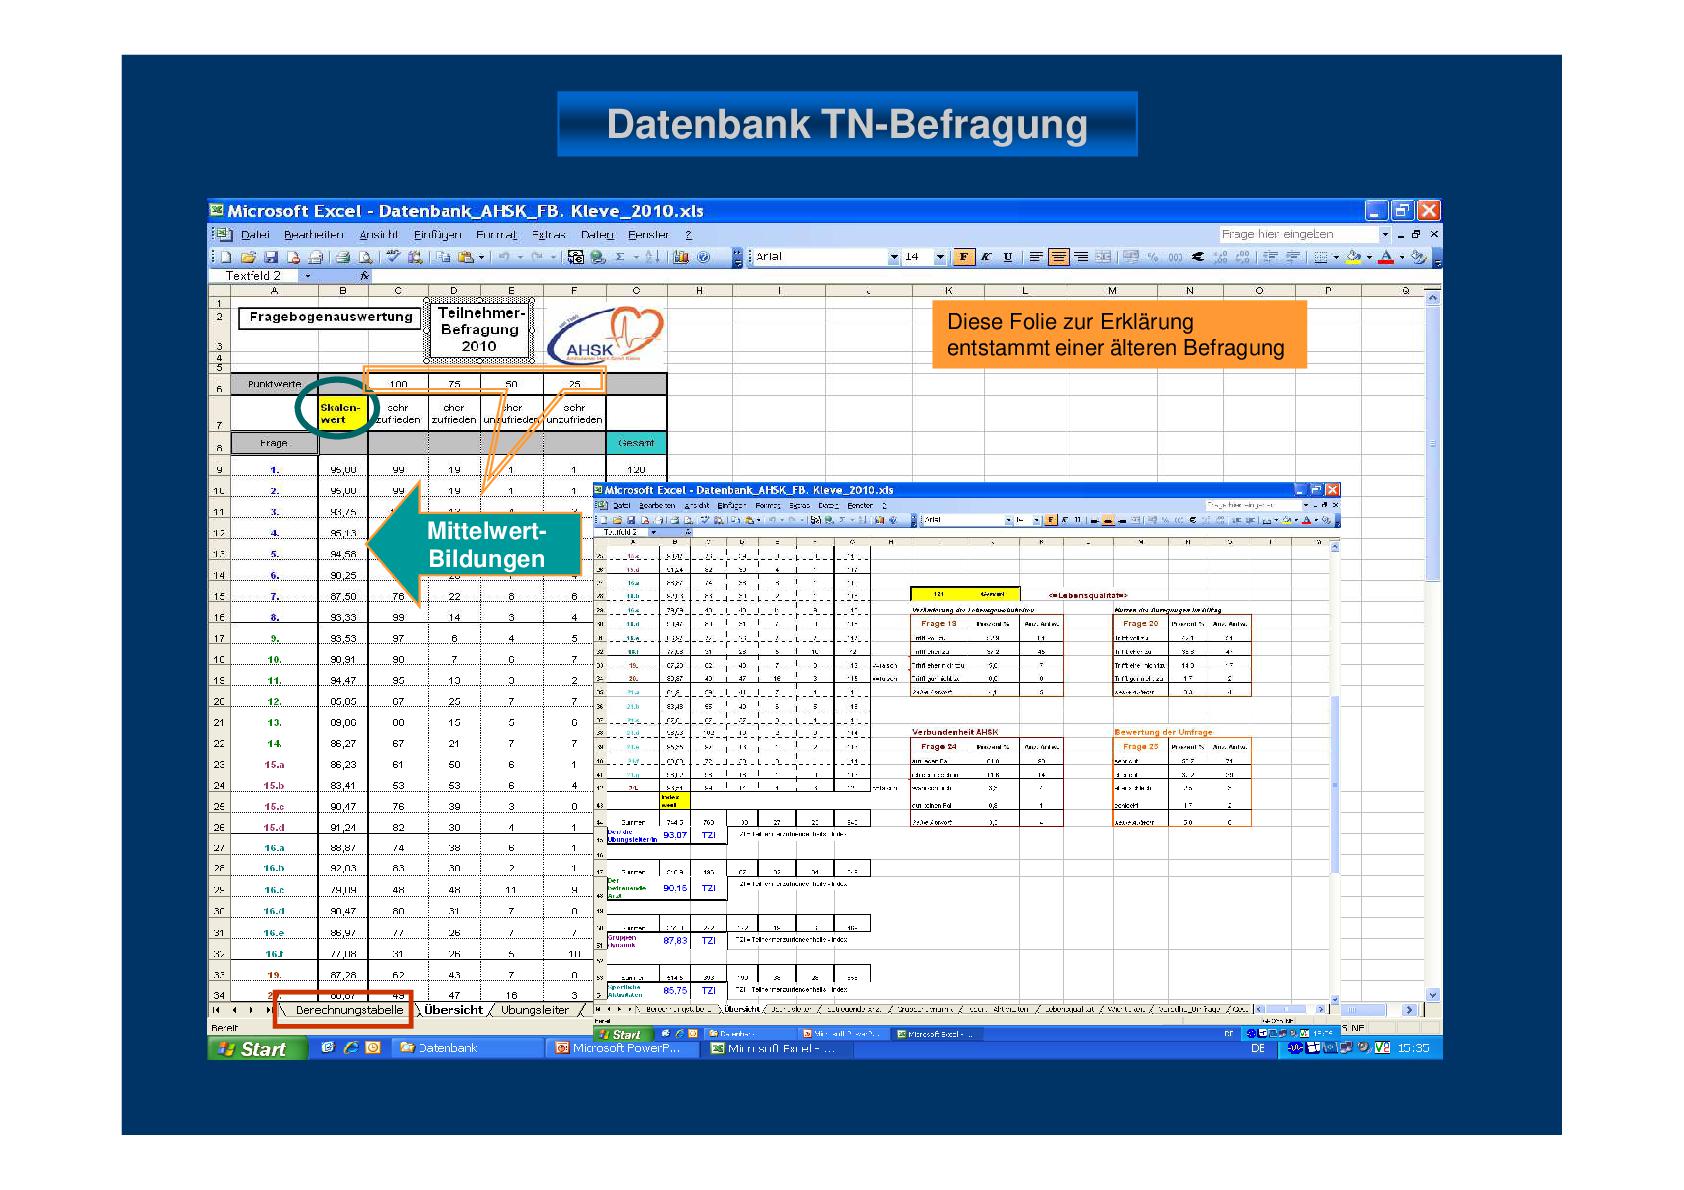Open the Datenbank taskbar button
This screenshot has width=1684, height=1190.
[440, 1048]
